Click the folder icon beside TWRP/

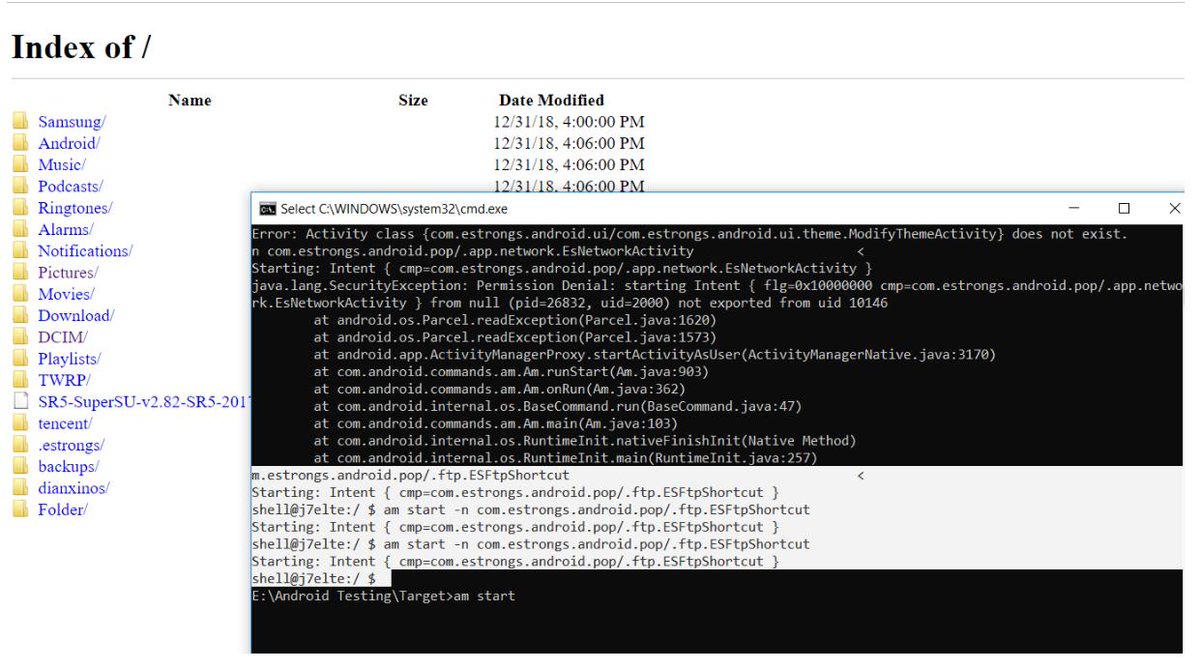(x=20, y=380)
